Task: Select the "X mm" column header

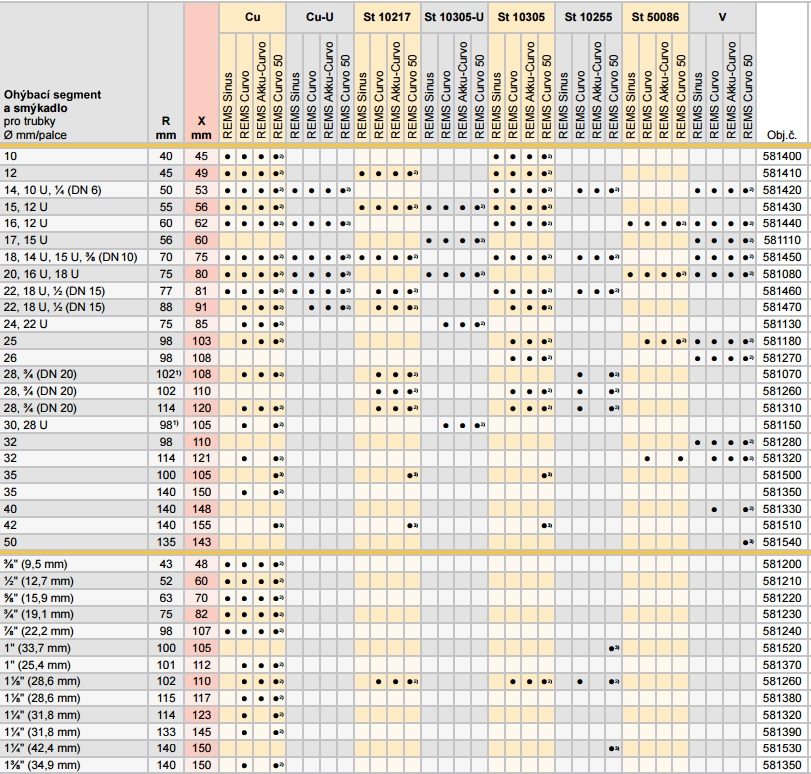Action: 201,128
